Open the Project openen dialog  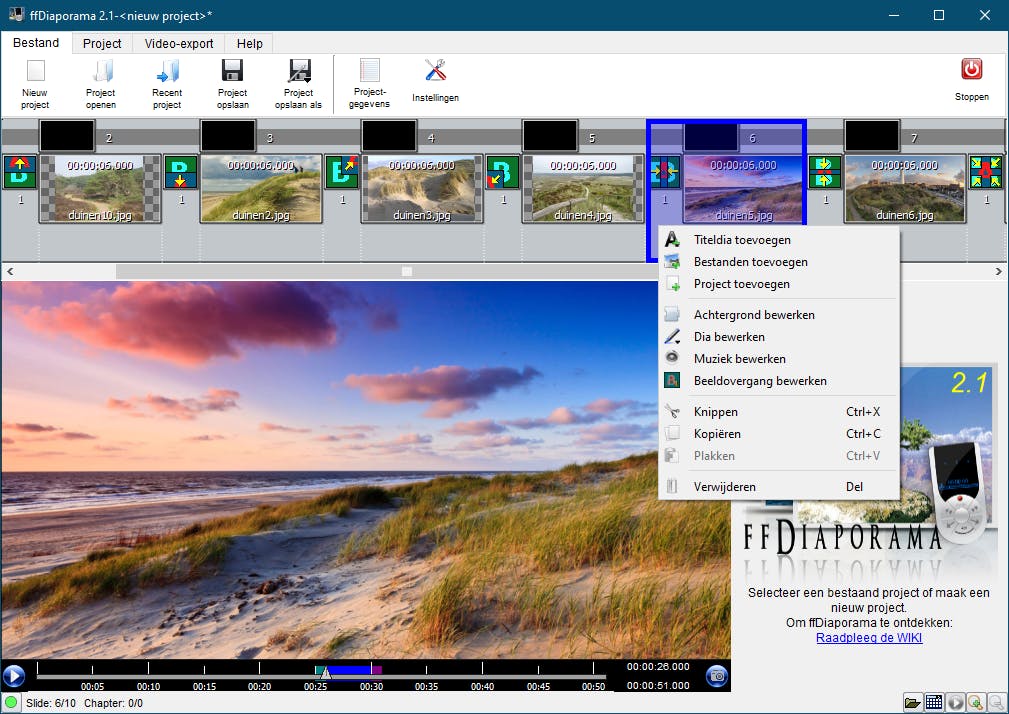click(x=101, y=72)
